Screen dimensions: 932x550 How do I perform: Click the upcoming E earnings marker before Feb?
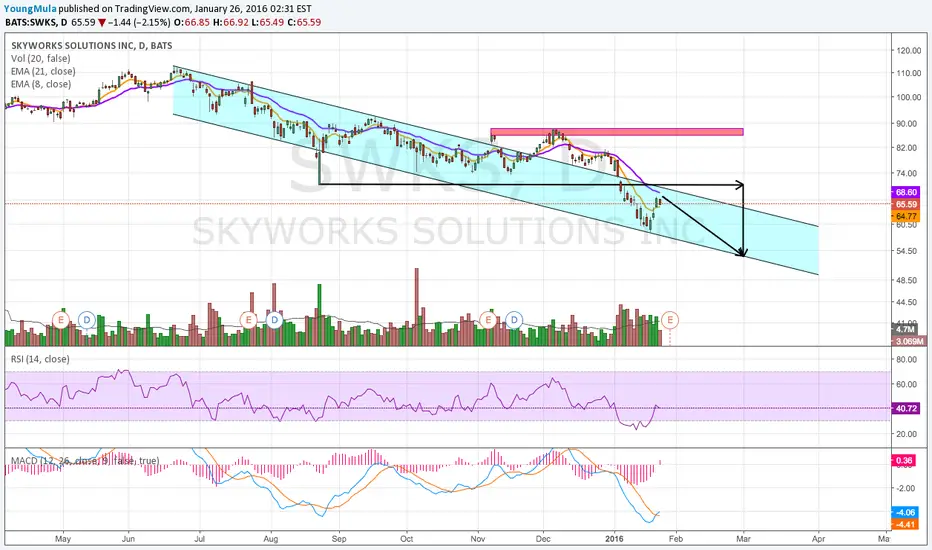coord(670,320)
